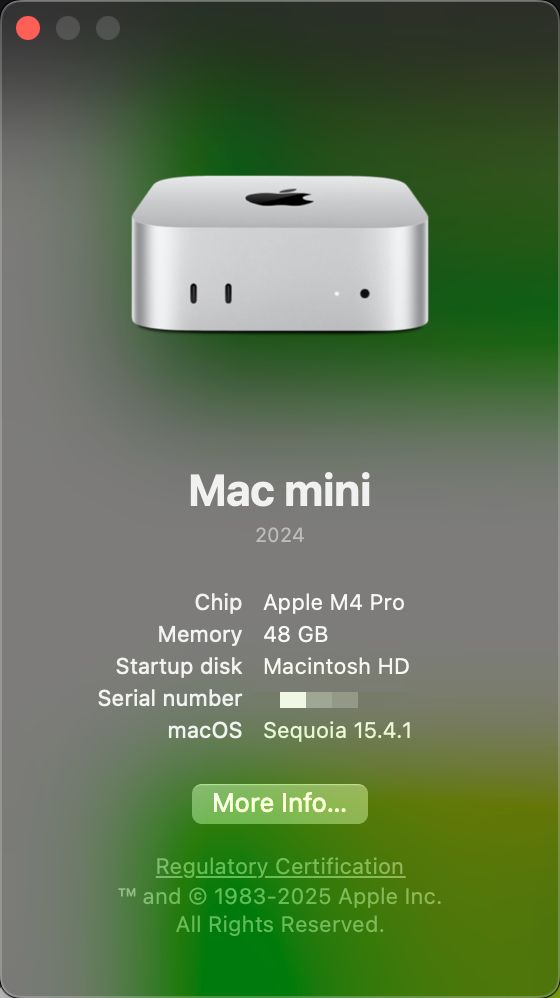Click the Macintosh HD startup disk value
560x998 pixels.
(x=336, y=666)
